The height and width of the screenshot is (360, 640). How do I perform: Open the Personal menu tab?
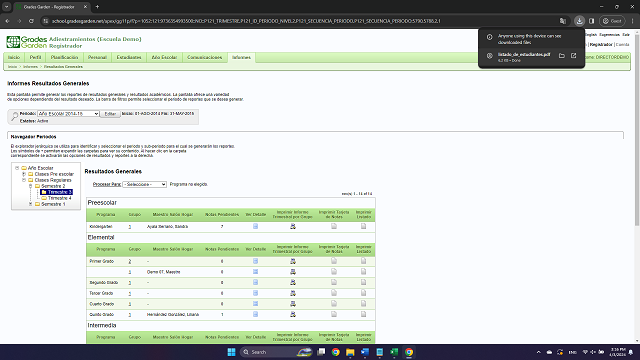click(97, 58)
